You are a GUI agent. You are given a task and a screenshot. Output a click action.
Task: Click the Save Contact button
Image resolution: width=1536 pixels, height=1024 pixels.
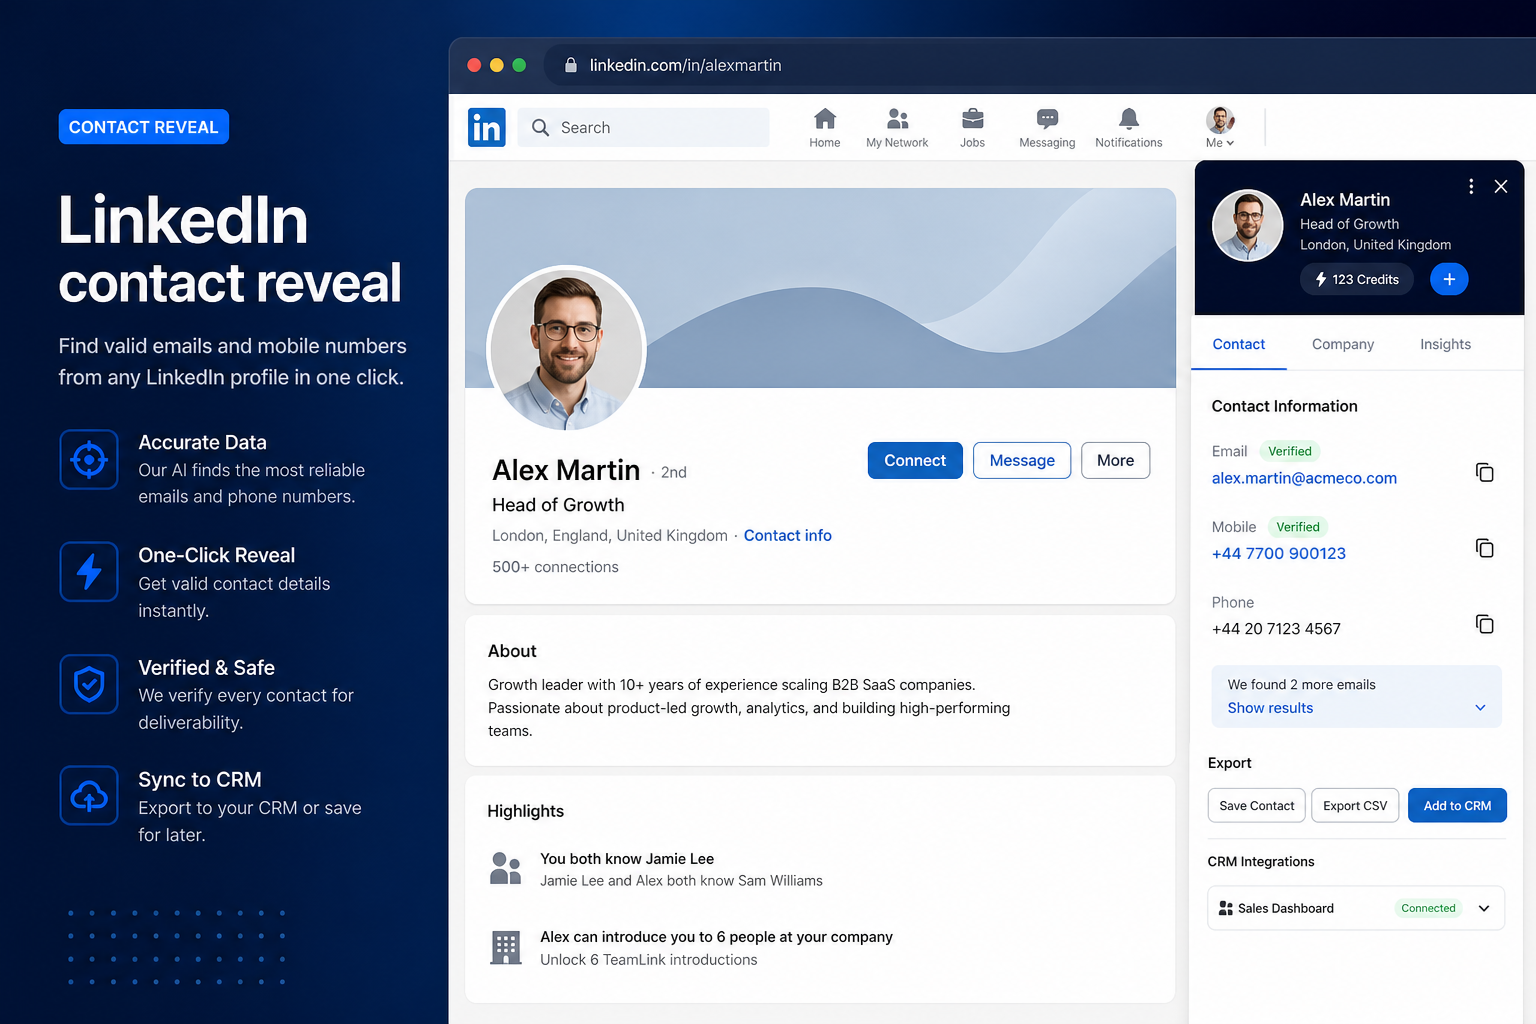(x=1256, y=806)
